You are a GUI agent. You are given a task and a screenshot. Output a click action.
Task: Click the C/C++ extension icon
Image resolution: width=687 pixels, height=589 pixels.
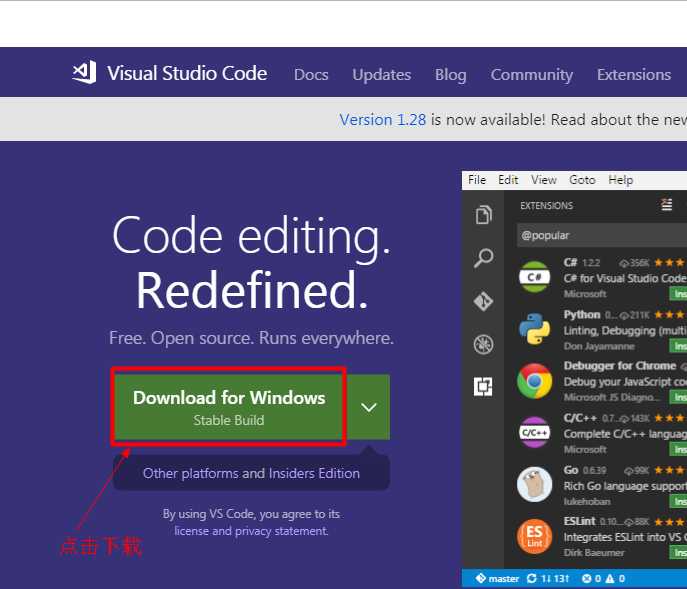click(534, 433)
